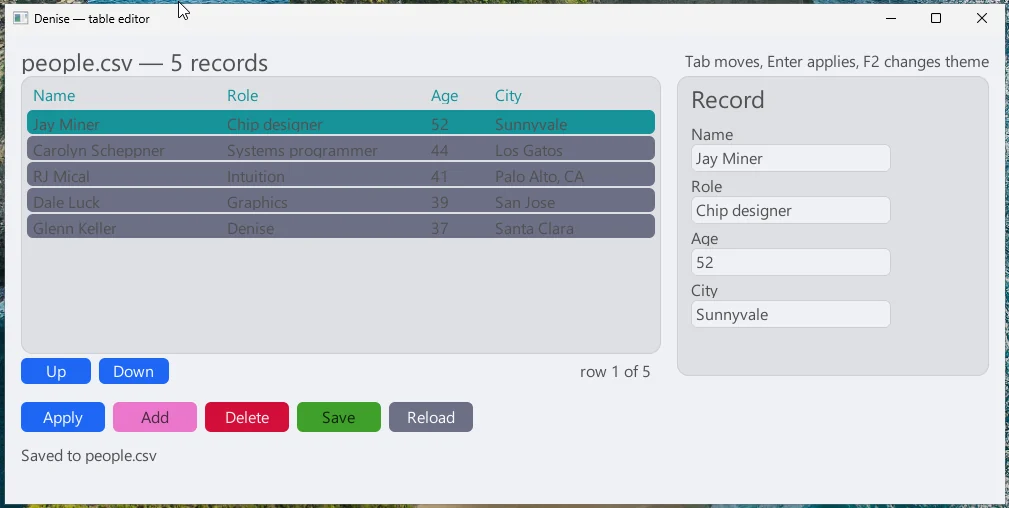This screenshot has width=1009, height=508.
Task: Click the City column header
Action: tap(508, 96)
